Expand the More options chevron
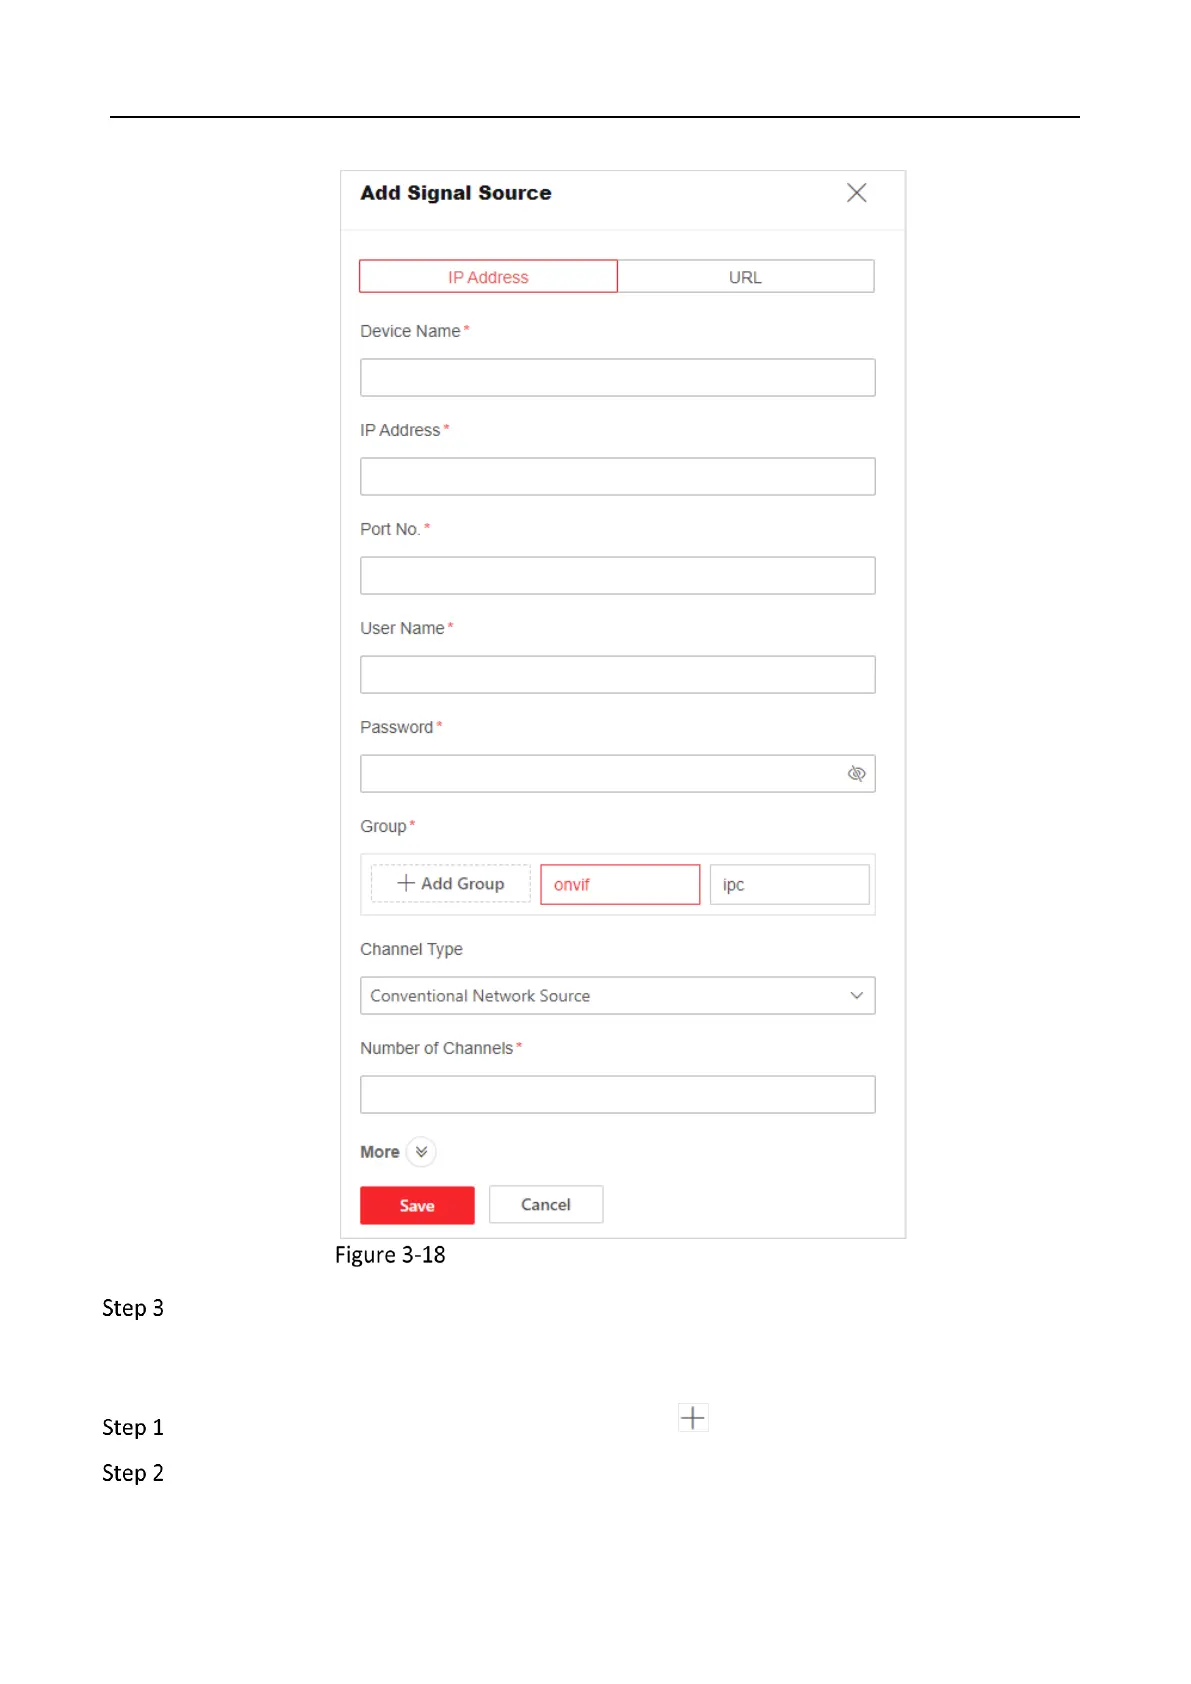The width and height of the screenshot is (1191, 1684). (x=422, y=1151)
